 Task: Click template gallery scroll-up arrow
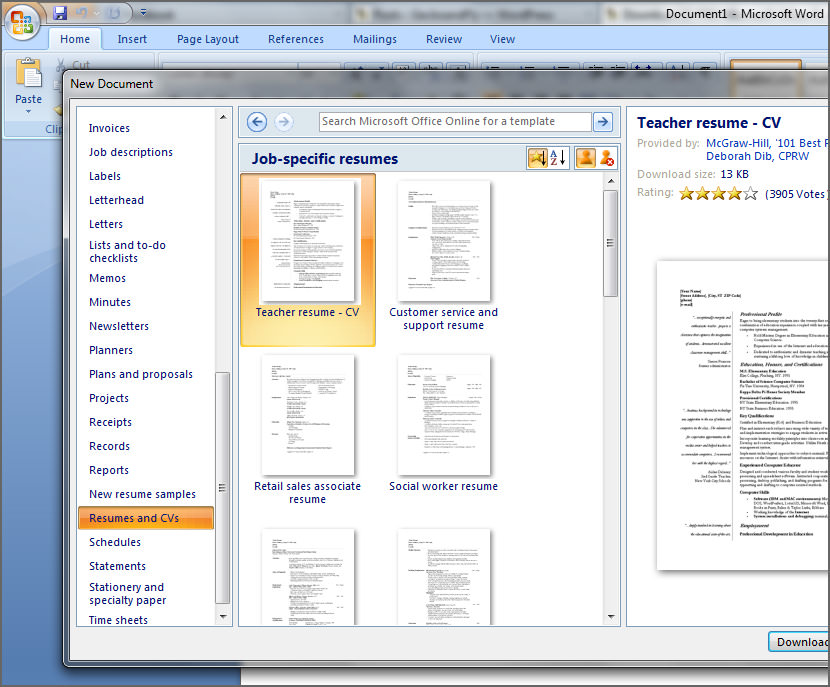click(x=611, y=181)
